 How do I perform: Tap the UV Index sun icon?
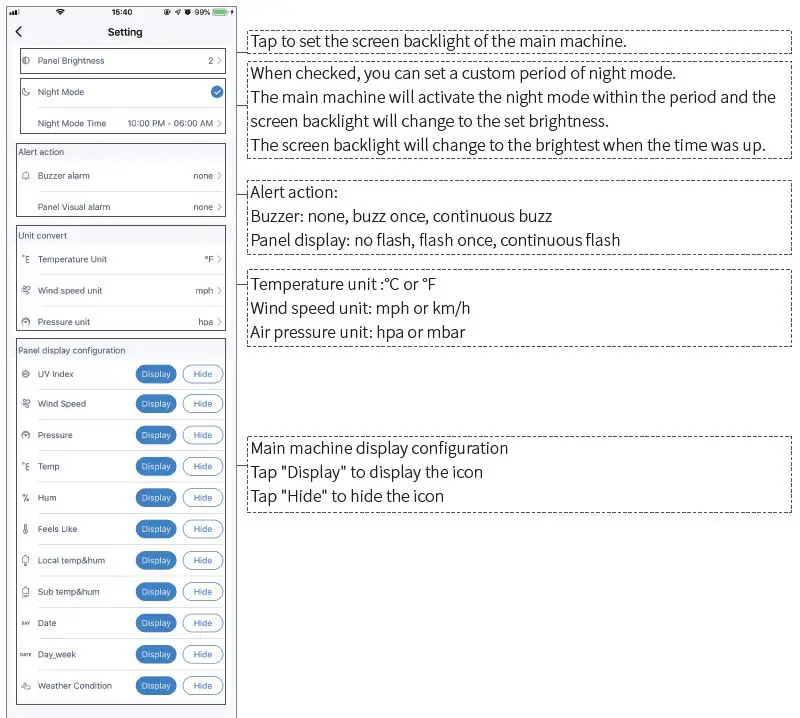tap(26, 374)
